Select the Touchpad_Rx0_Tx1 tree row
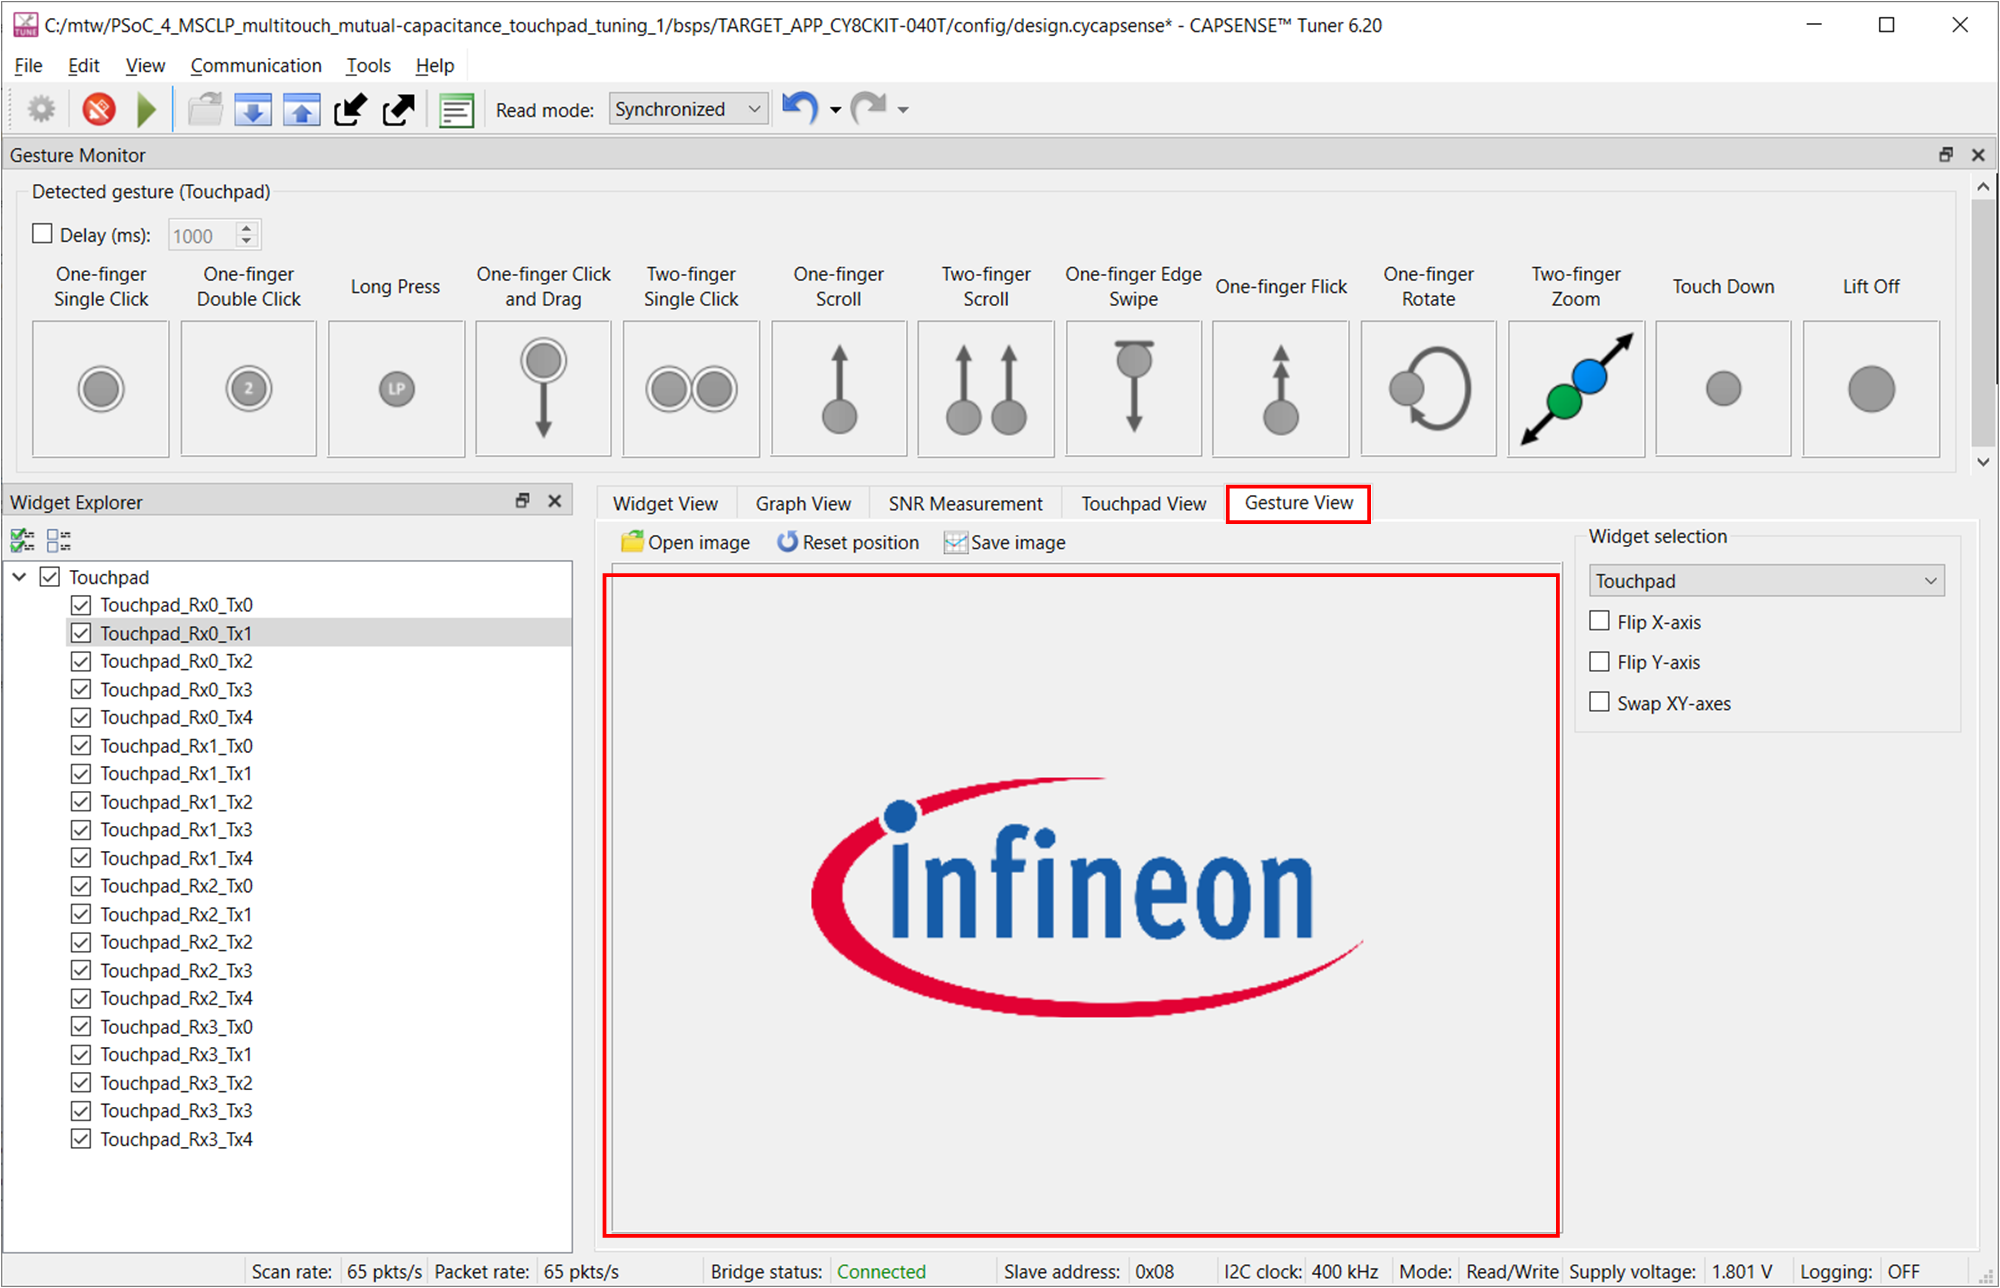 pos(319,633)
